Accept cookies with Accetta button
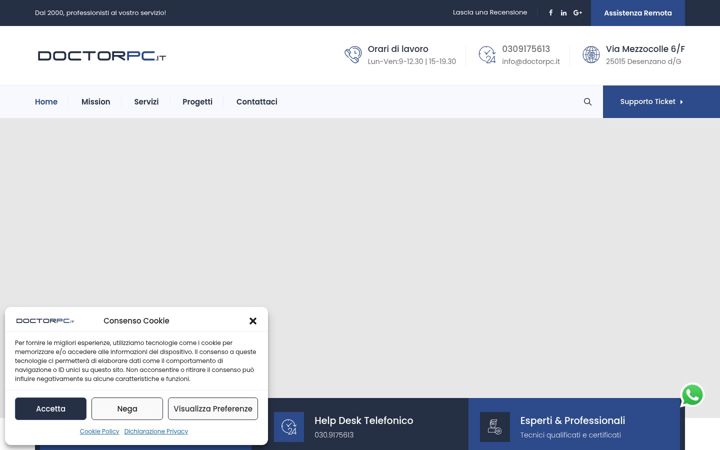The width and height of the screenshot is (720, 450). point(51,409)
